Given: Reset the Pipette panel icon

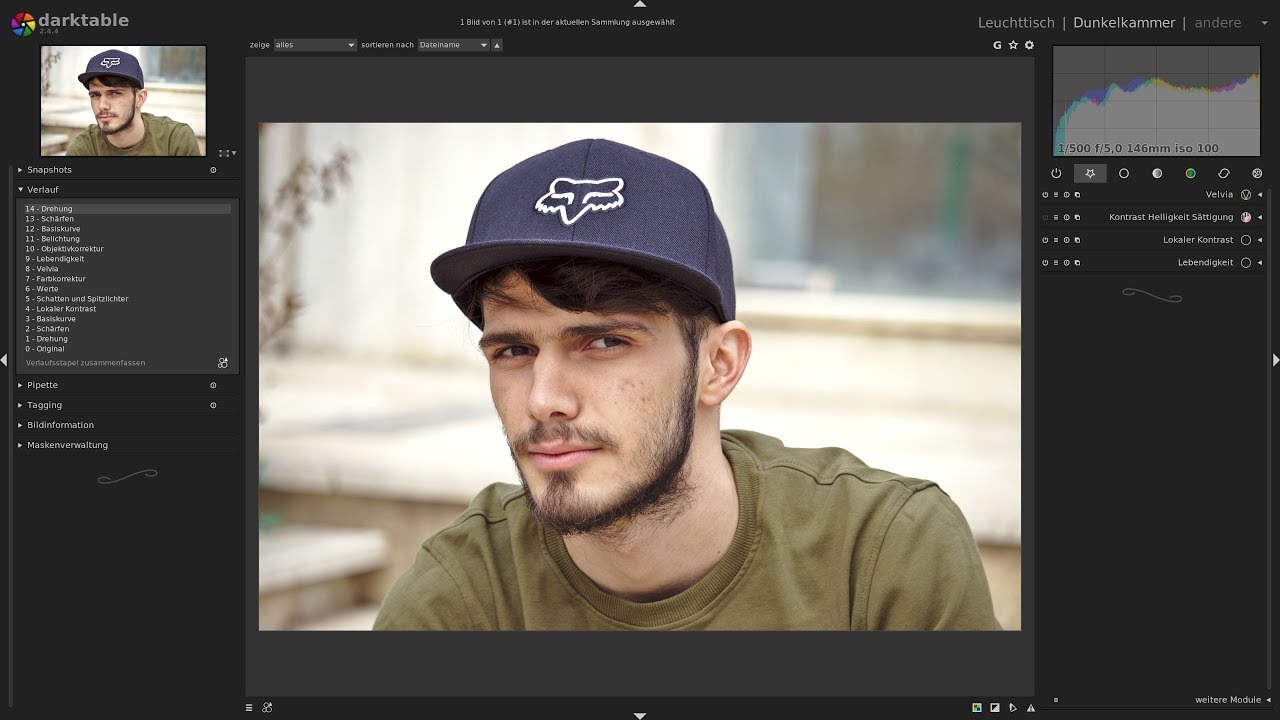Looking at the screenshot, I should click(x=213, y=385).
